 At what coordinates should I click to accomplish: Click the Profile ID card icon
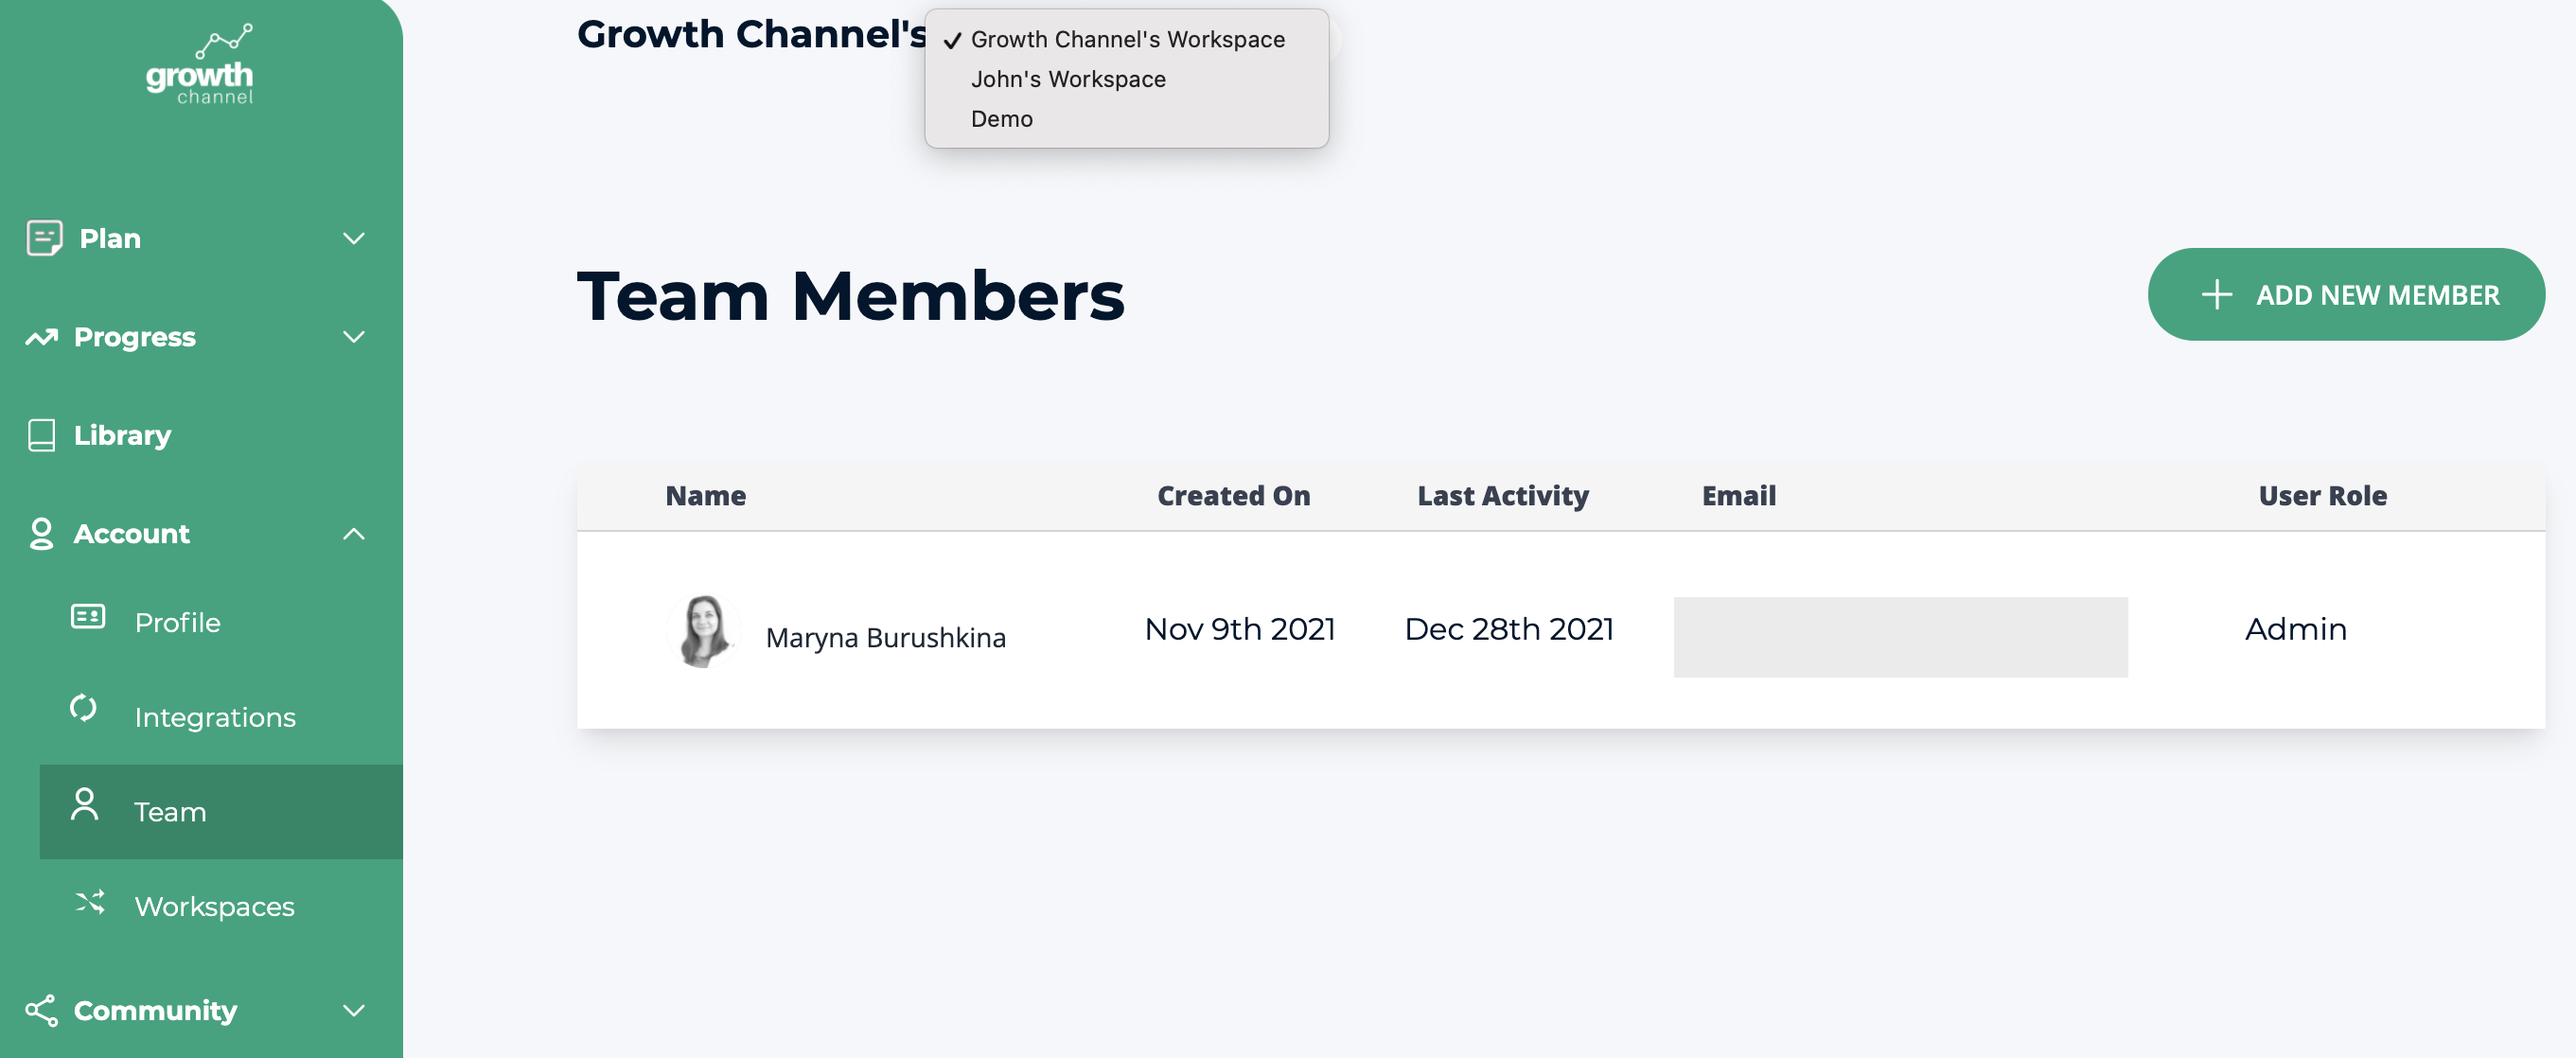[88, 617]
